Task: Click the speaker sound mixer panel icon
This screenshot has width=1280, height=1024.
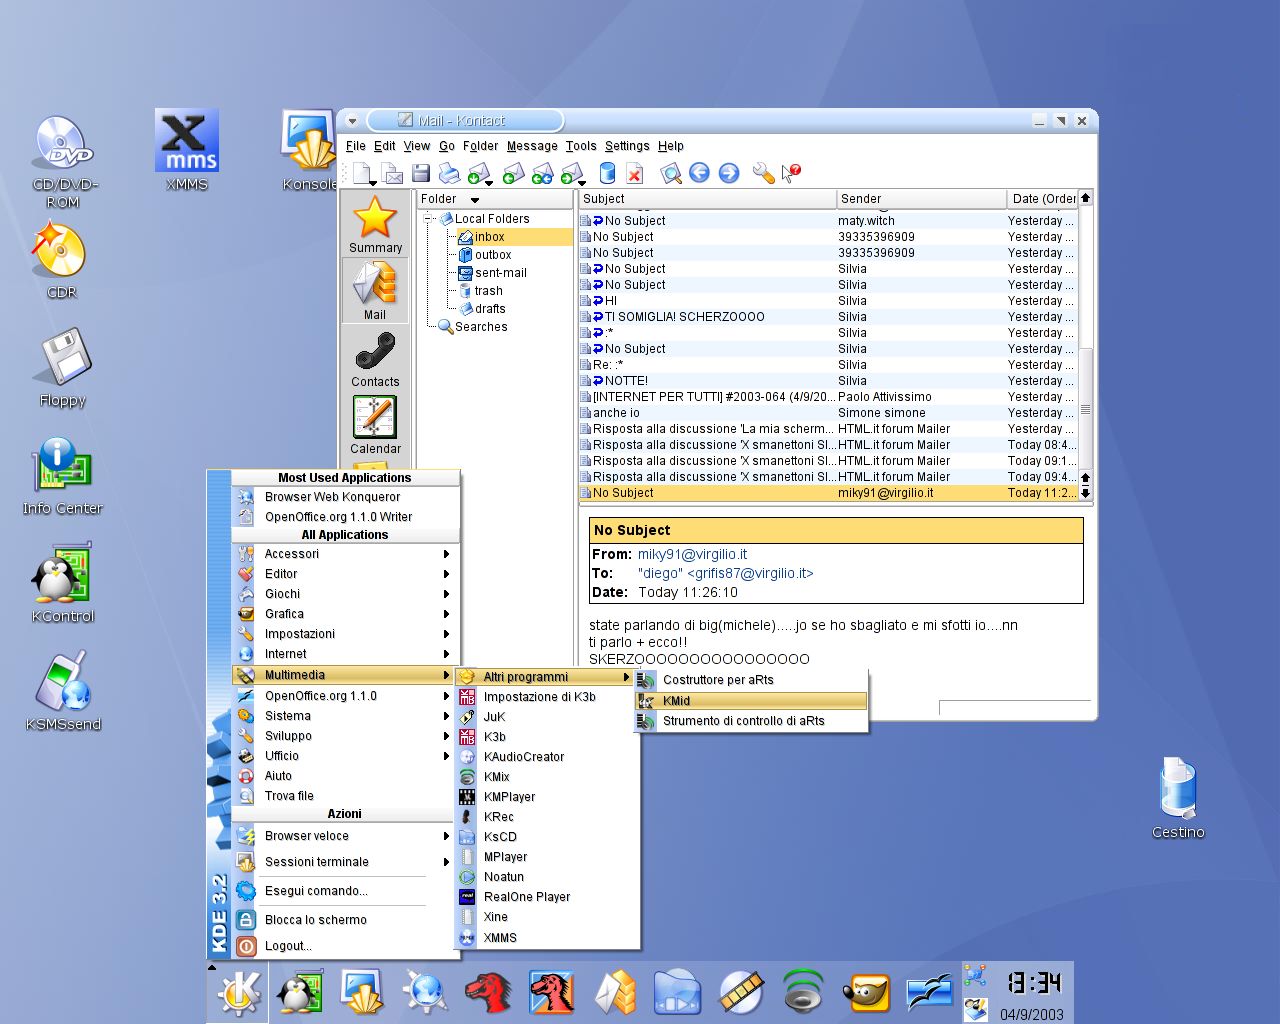Action: [803, 993]
